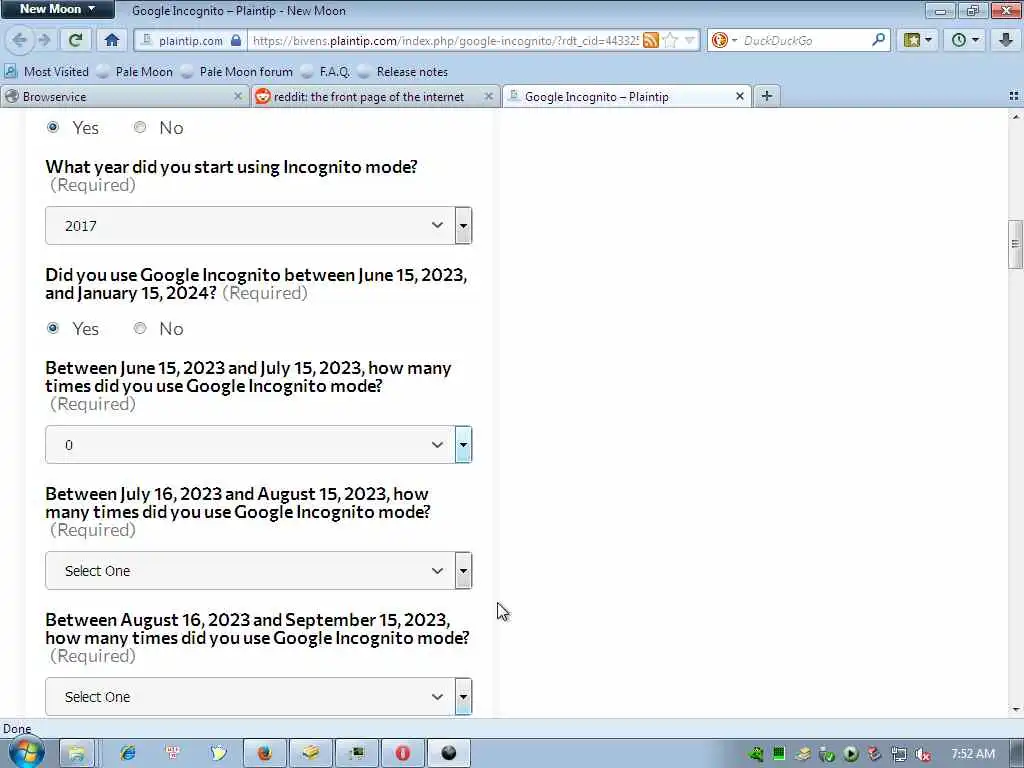Select Yes radio at top of form
Screen dimensions: 1024x768
[x=53, y=127]
